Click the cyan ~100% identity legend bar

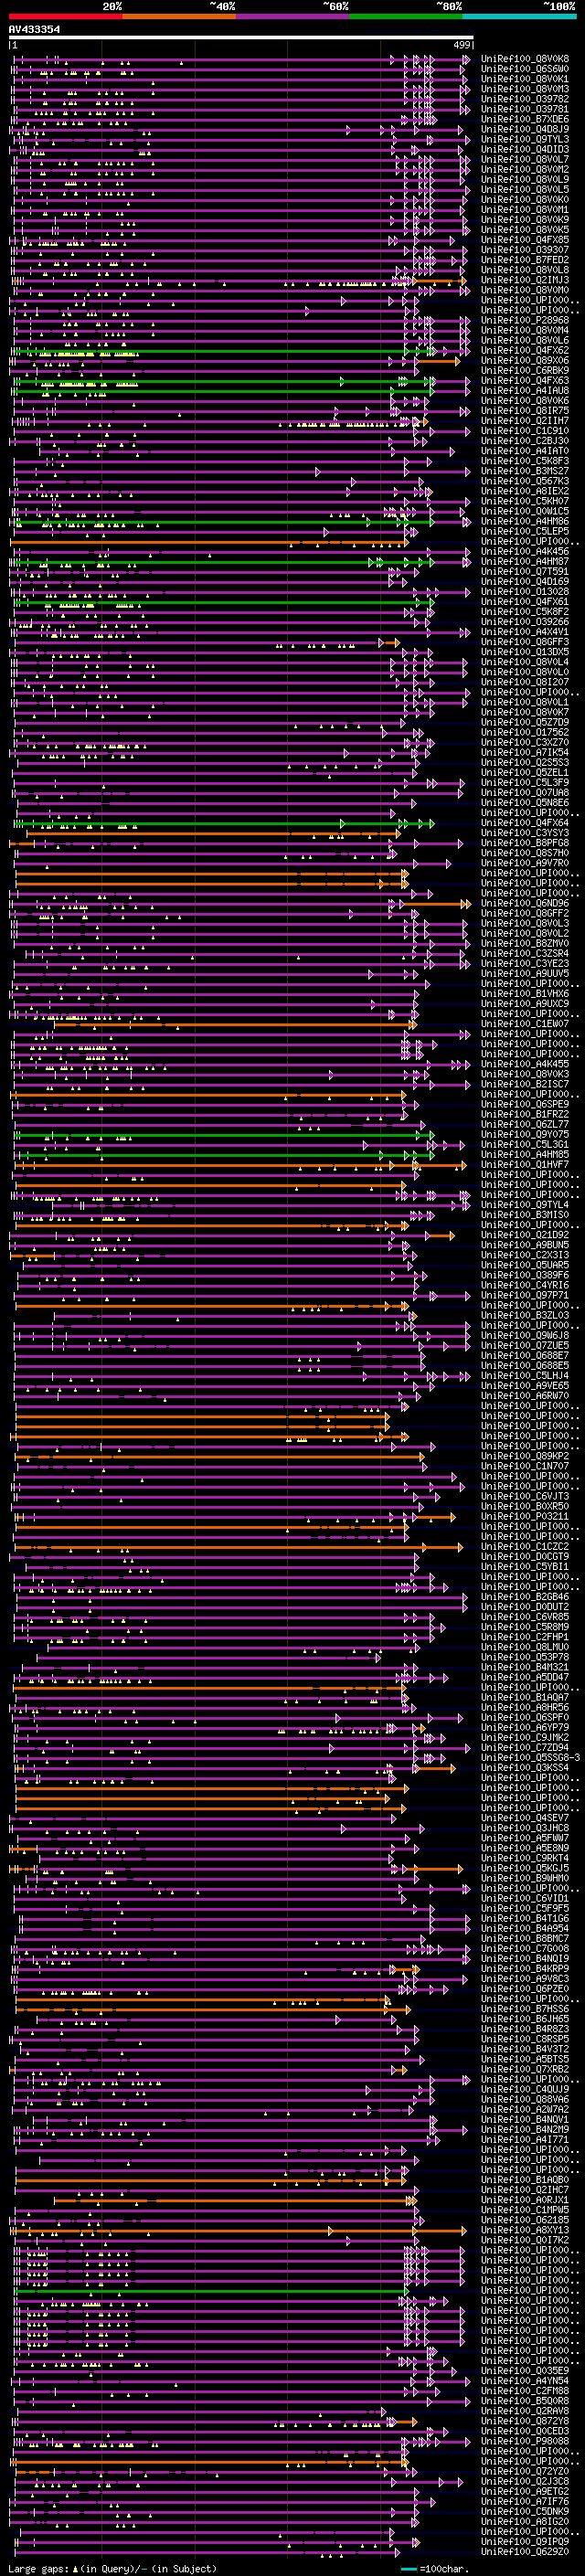point(520,16)
